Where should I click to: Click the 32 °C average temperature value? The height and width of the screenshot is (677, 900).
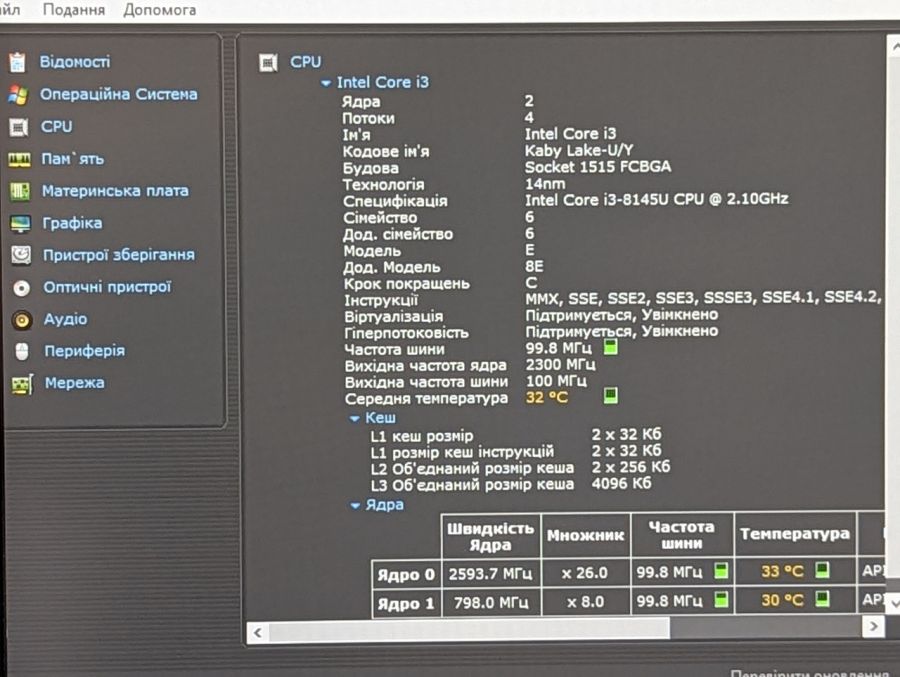[x=546, y=397]
